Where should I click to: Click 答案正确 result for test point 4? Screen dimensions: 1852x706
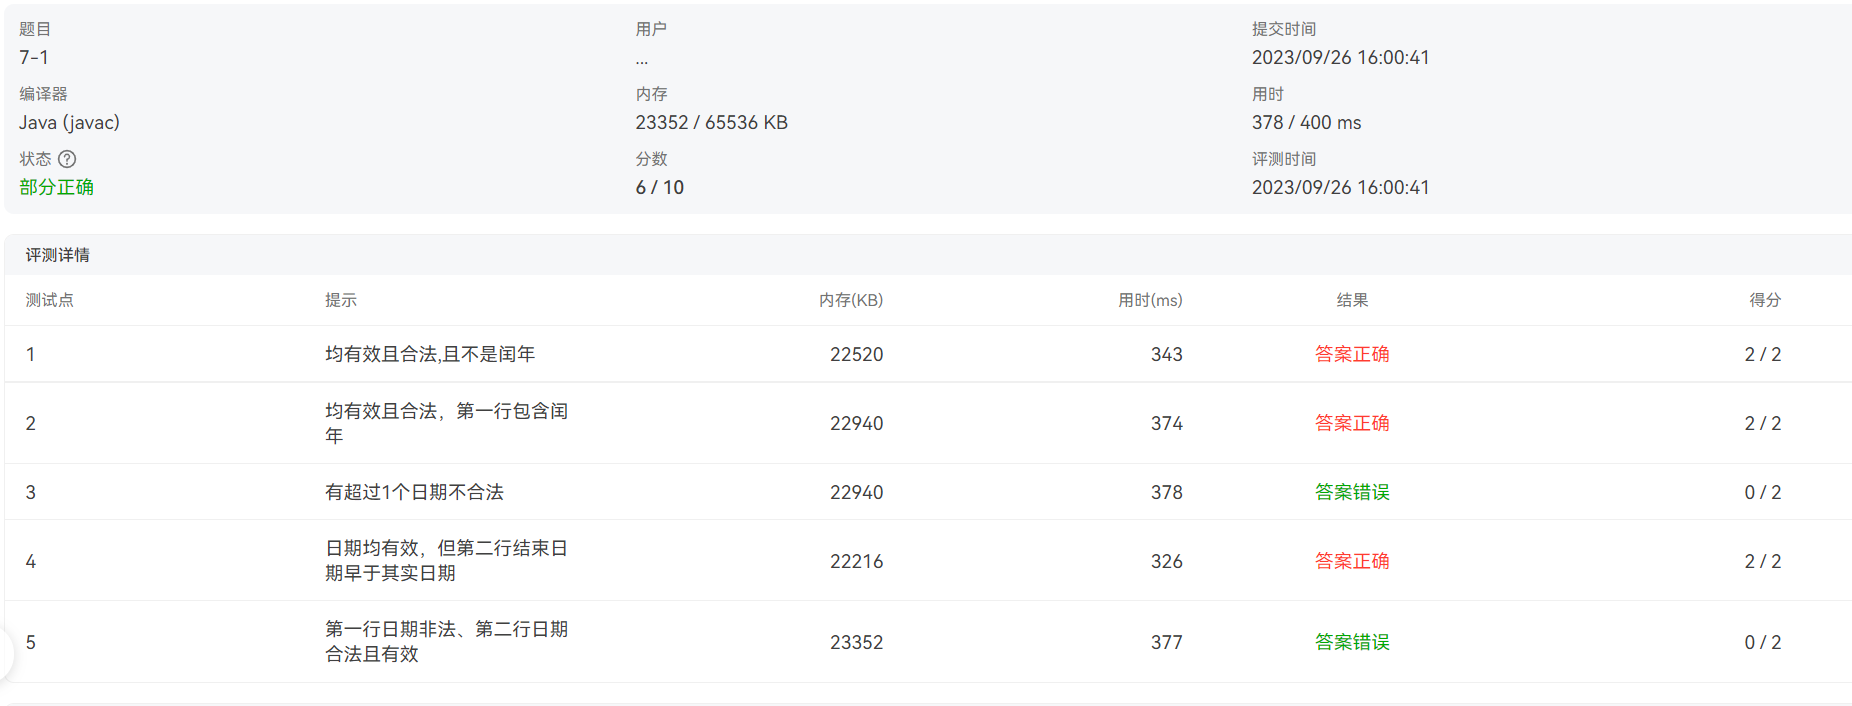click(x=1352, y=561)
